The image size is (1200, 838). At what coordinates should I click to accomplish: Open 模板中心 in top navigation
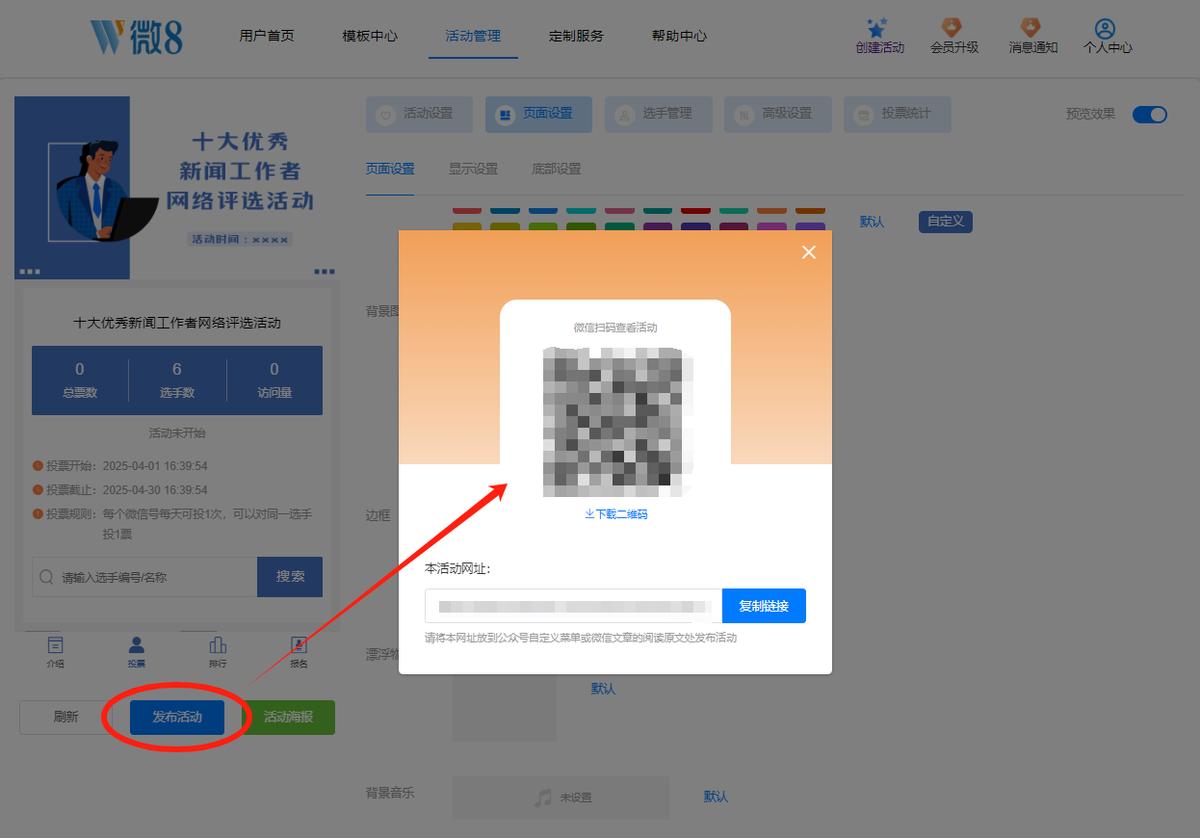click(370, 36)
